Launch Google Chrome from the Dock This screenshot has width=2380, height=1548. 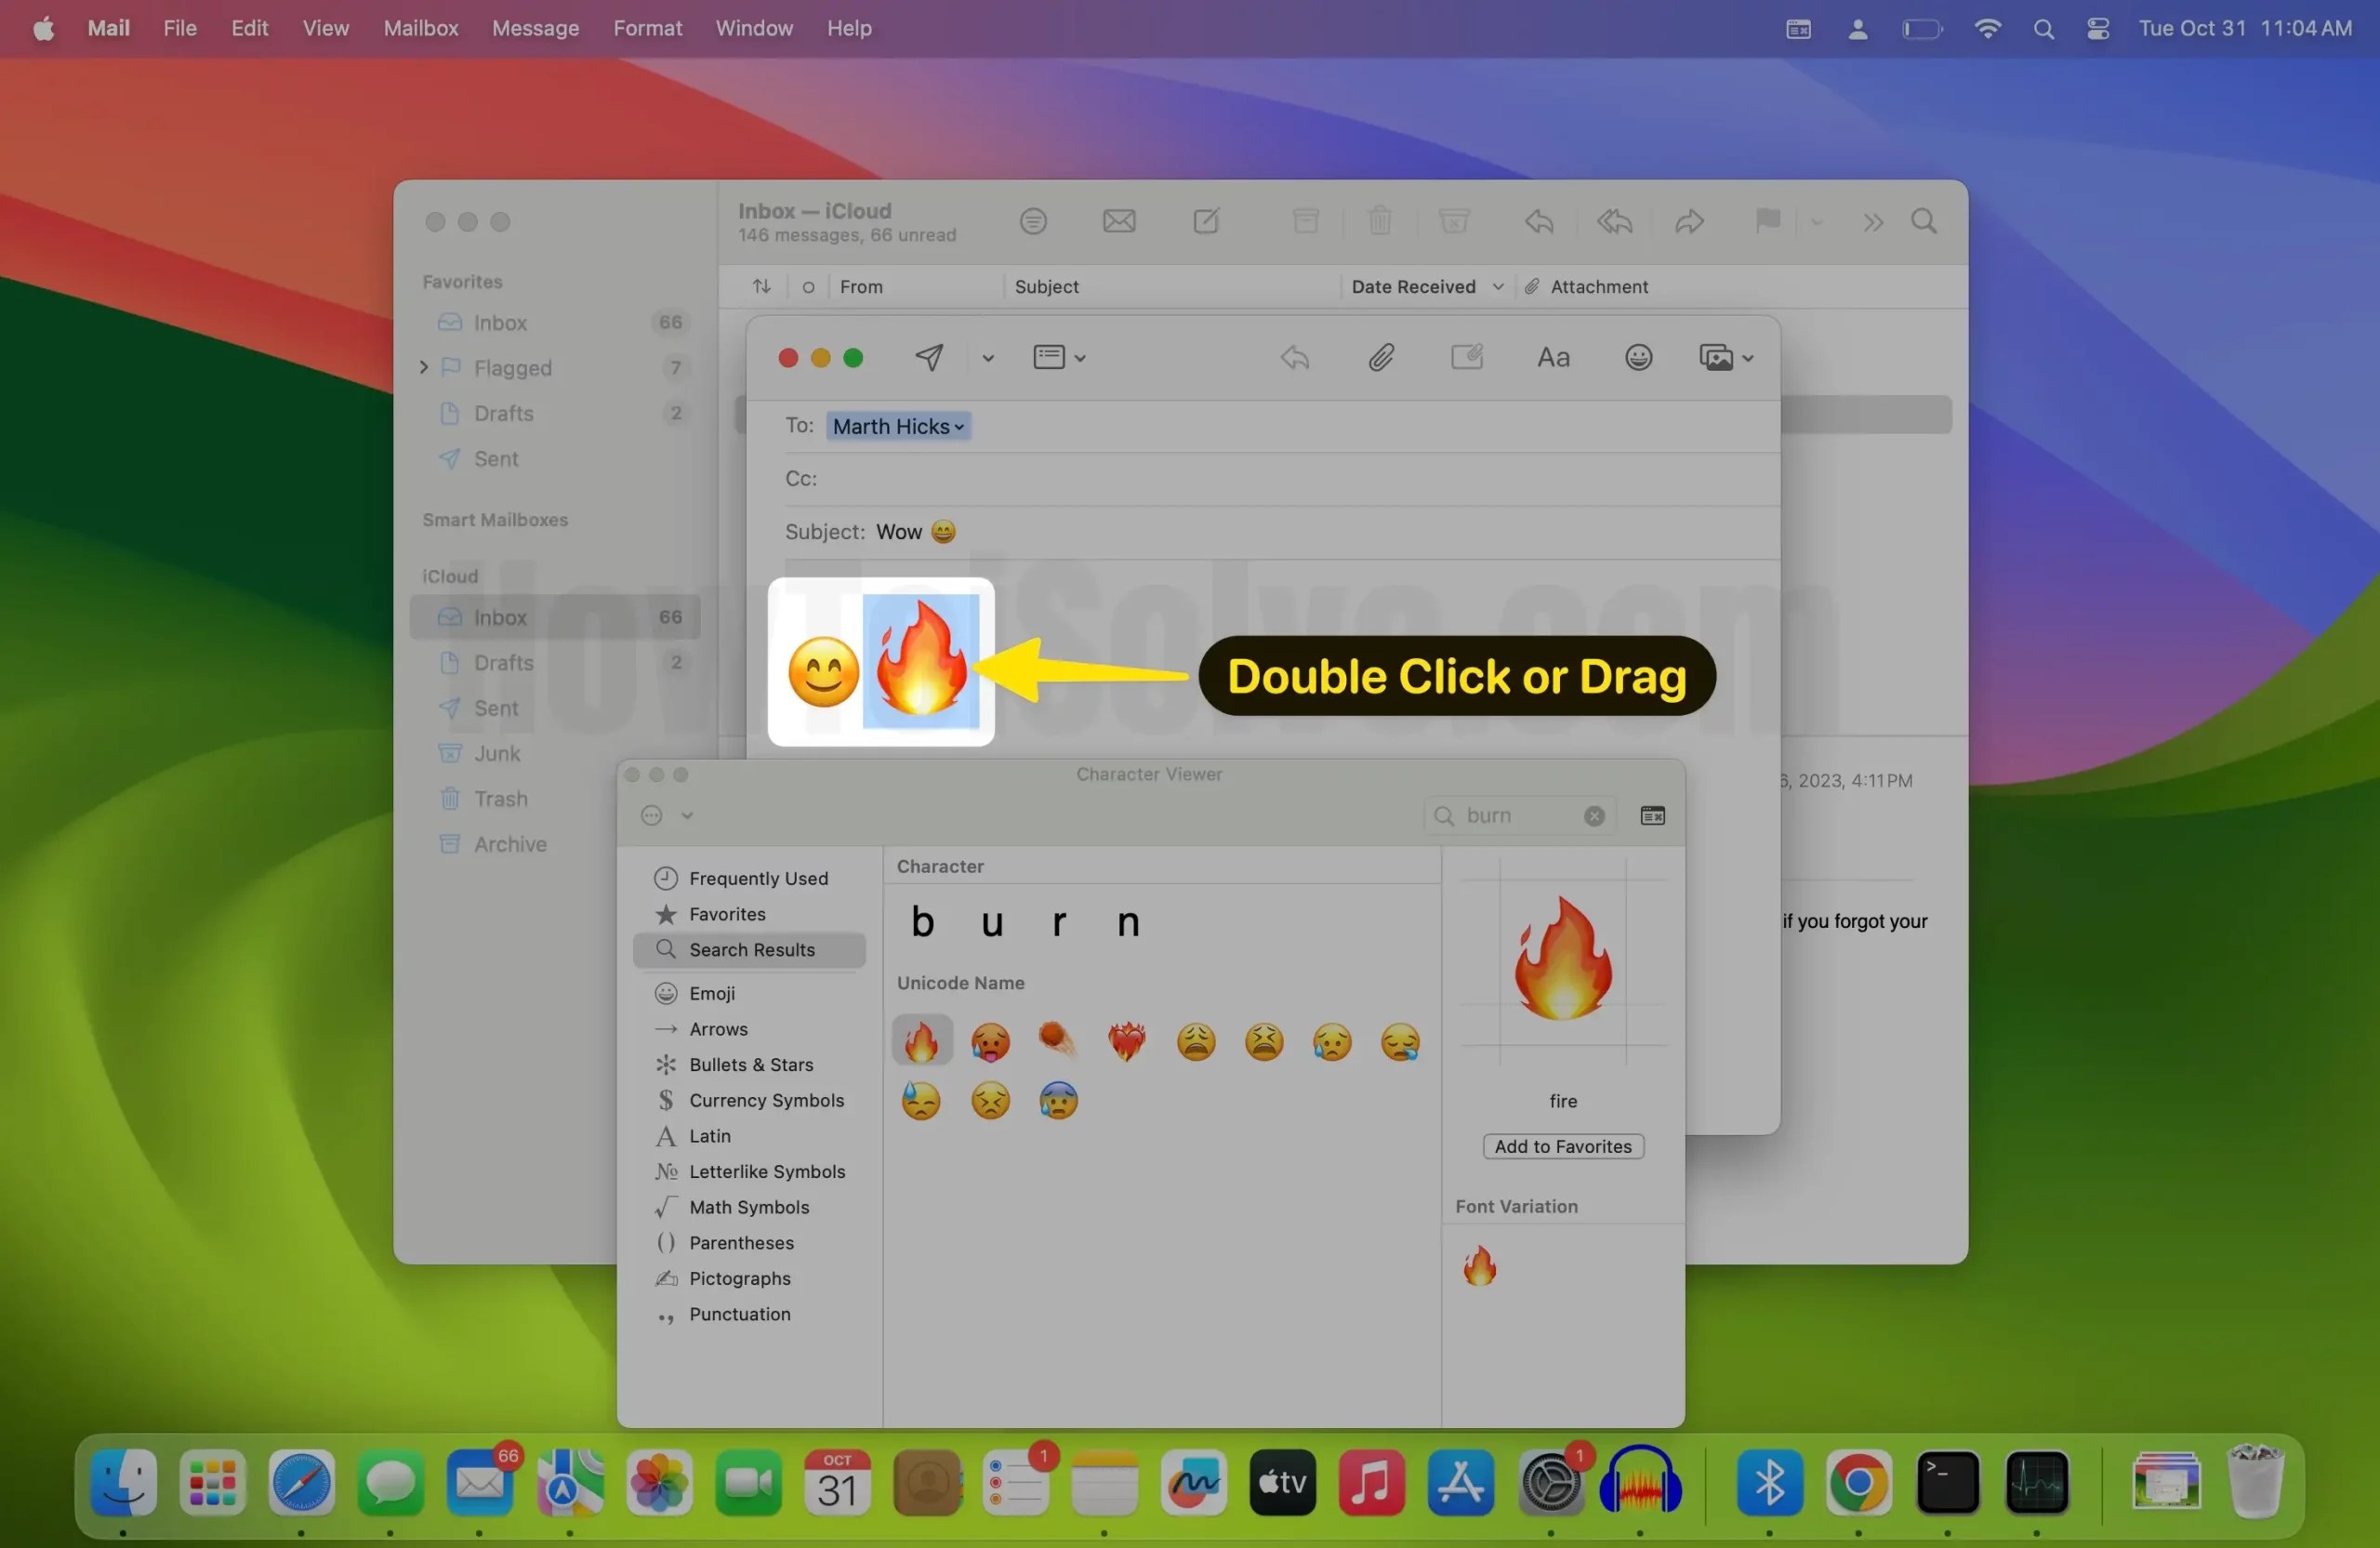(x=1858, y=1484)
